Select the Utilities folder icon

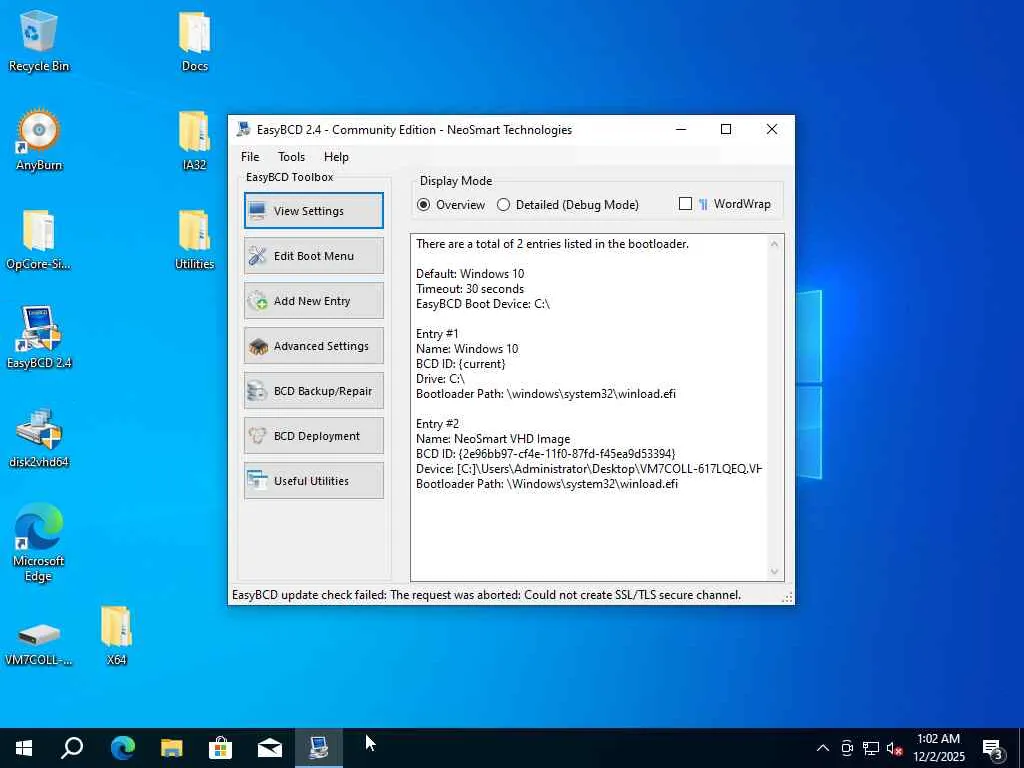[195, 239]
